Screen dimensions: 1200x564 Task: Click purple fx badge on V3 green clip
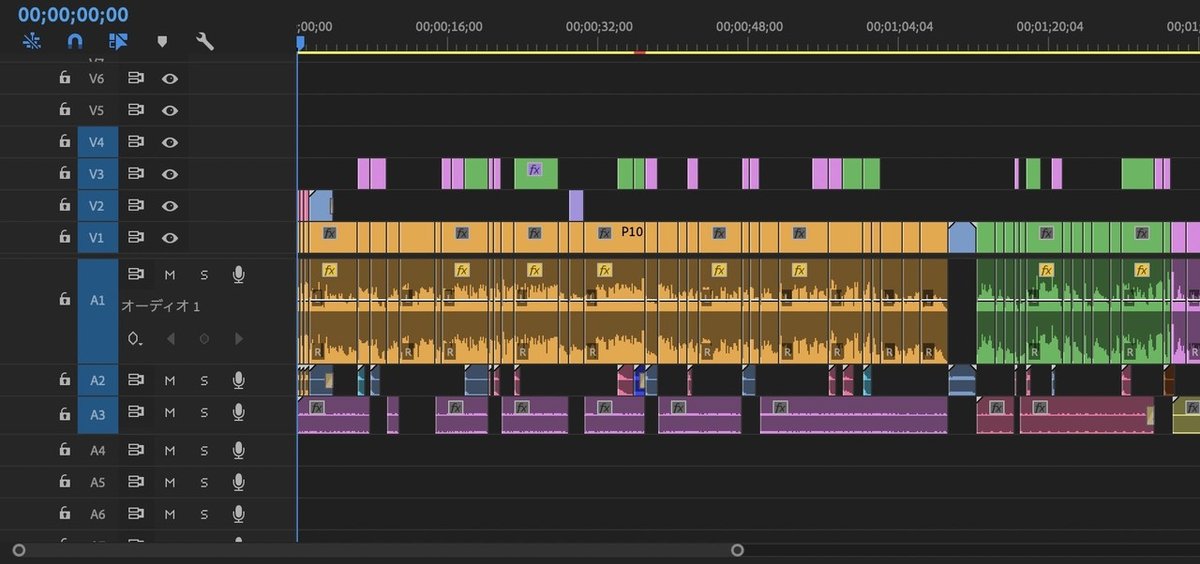(x=534, y=170)
